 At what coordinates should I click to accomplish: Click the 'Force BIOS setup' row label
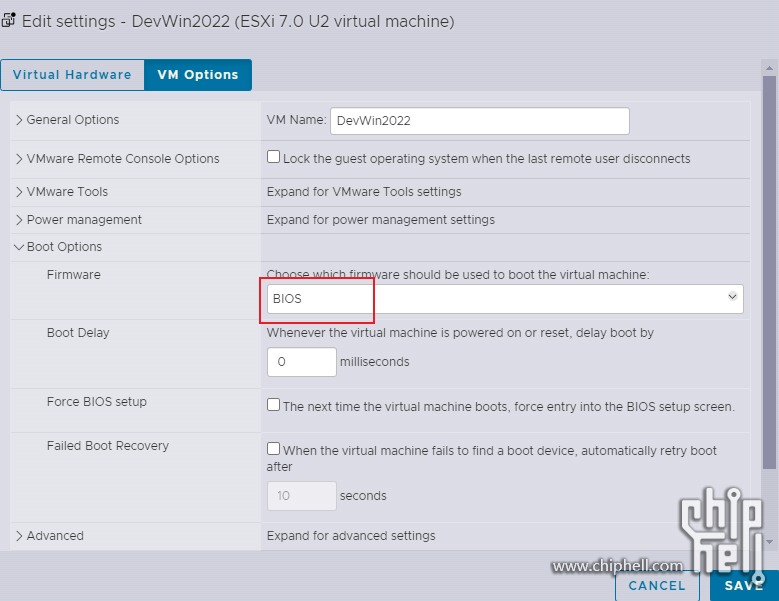[97, 402]
